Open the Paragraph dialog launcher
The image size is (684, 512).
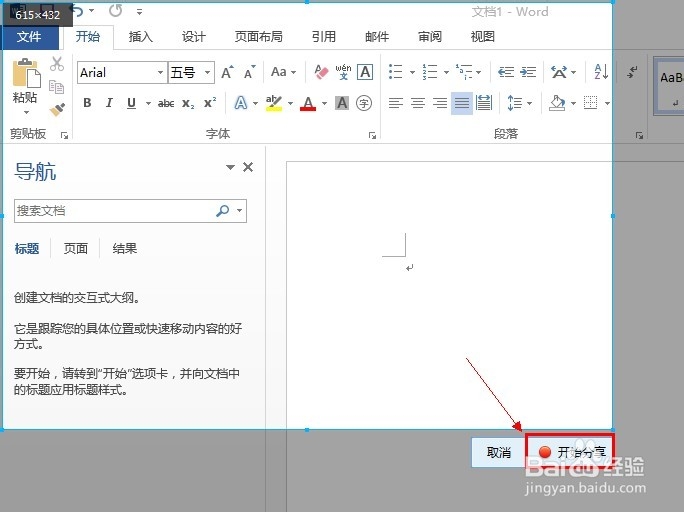[640, 136]
